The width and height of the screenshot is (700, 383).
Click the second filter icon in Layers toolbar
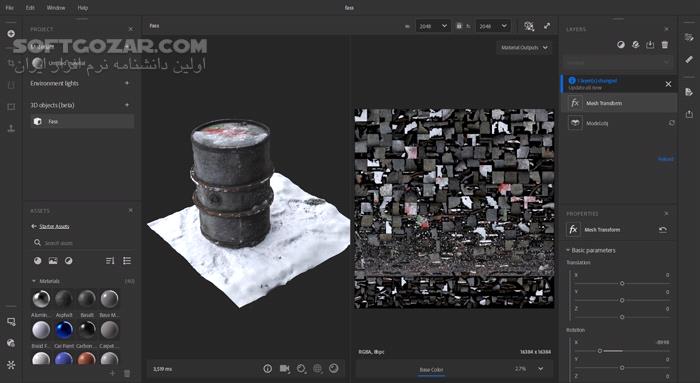(636, 45)
